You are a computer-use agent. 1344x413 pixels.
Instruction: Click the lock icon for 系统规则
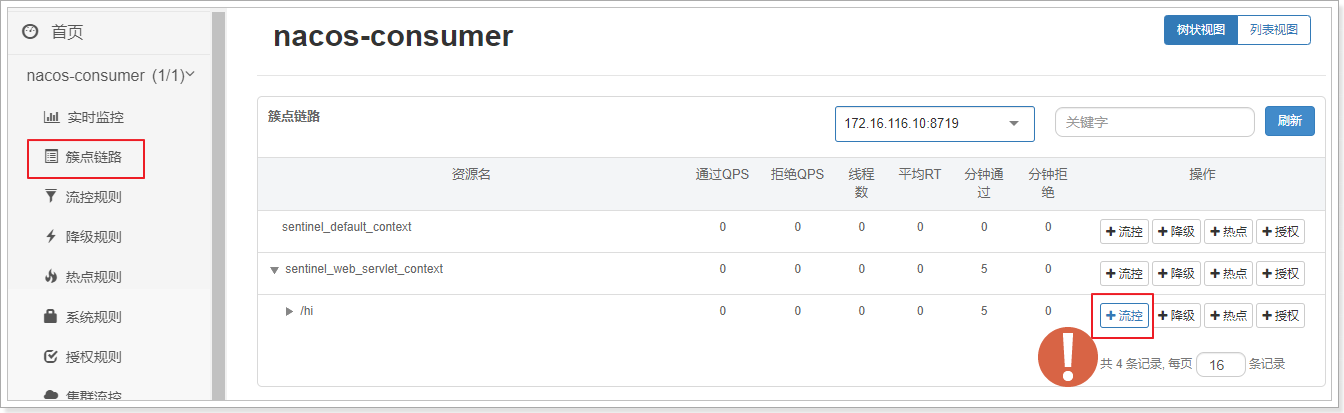(51, 317)
